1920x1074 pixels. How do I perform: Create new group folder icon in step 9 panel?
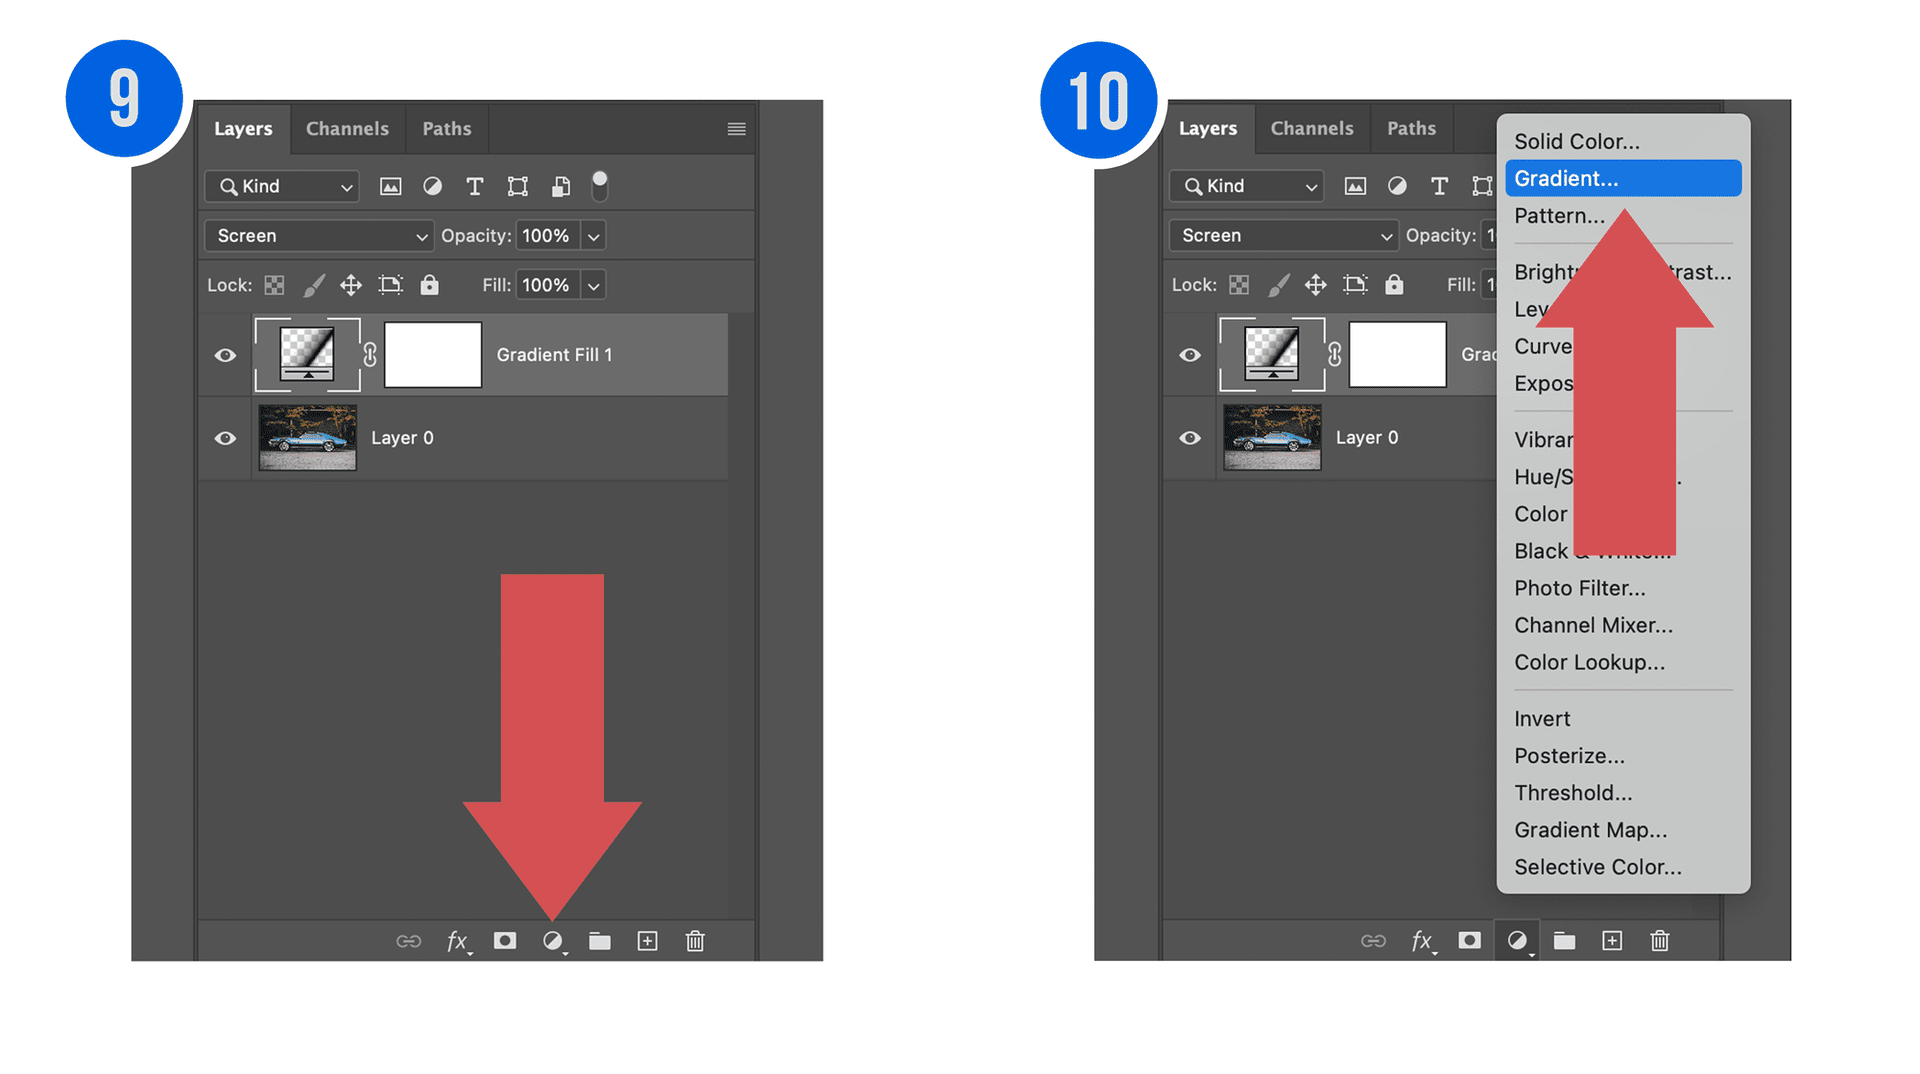point(600,941)
